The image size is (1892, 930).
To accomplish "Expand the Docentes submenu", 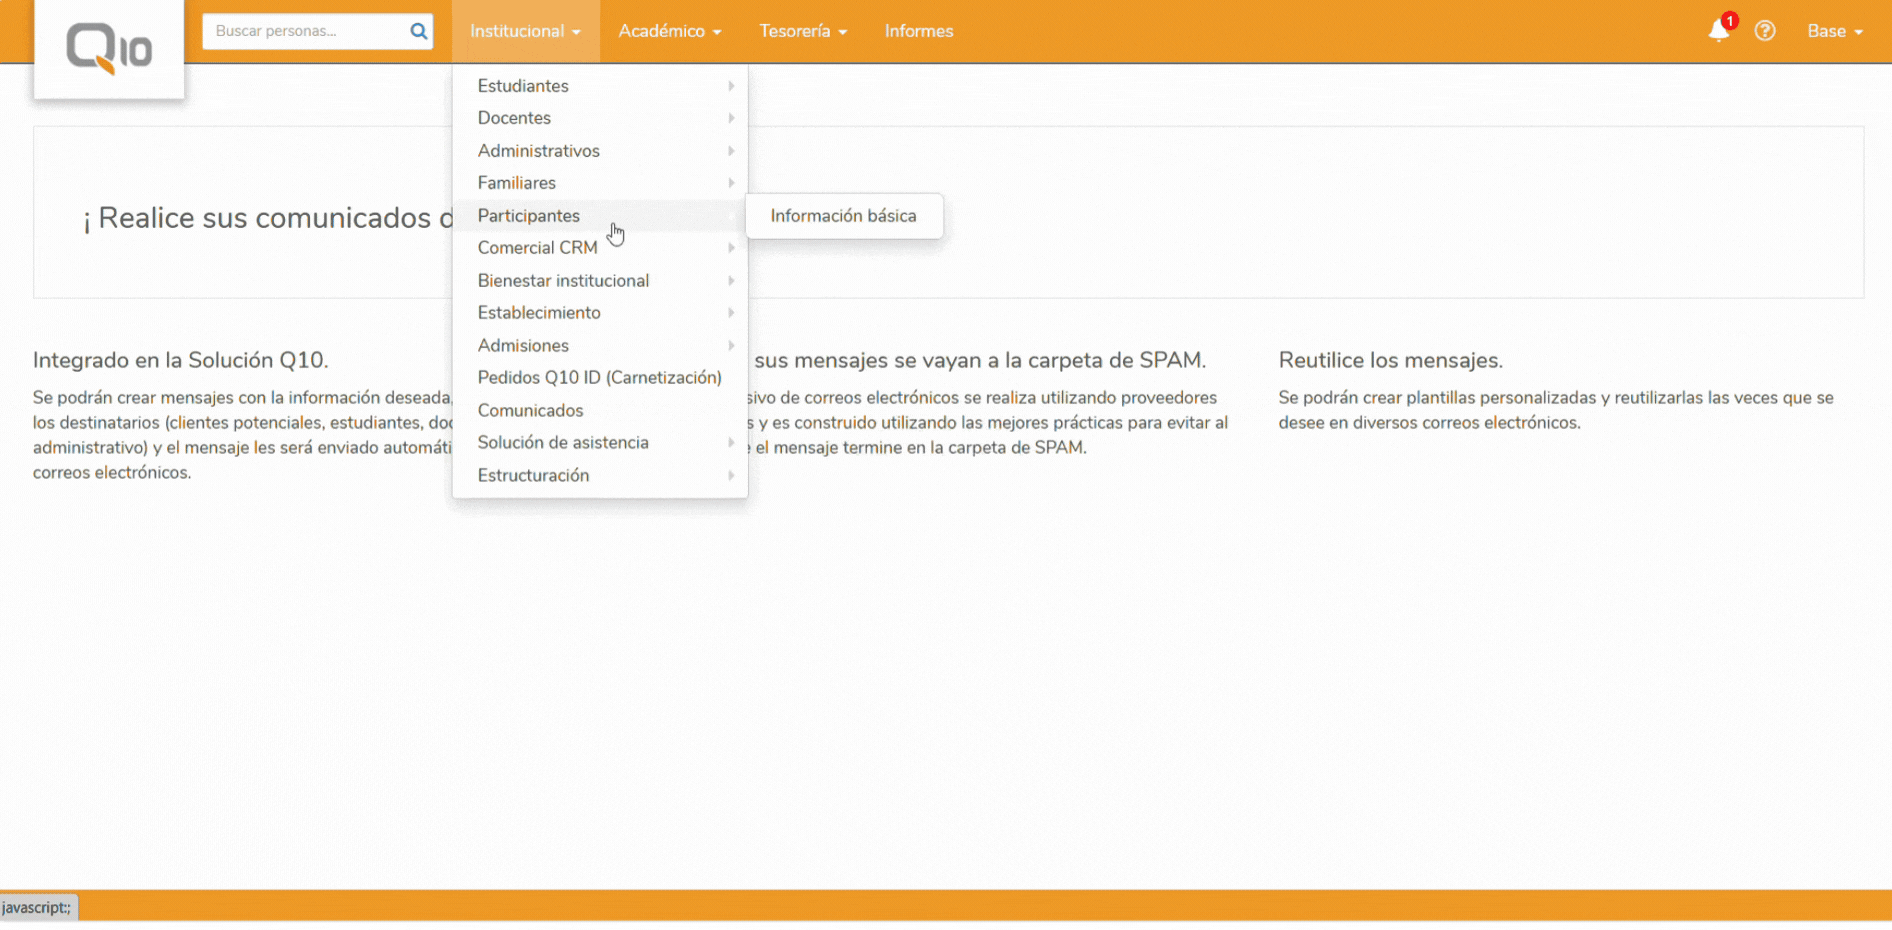I will coord(514,118).
